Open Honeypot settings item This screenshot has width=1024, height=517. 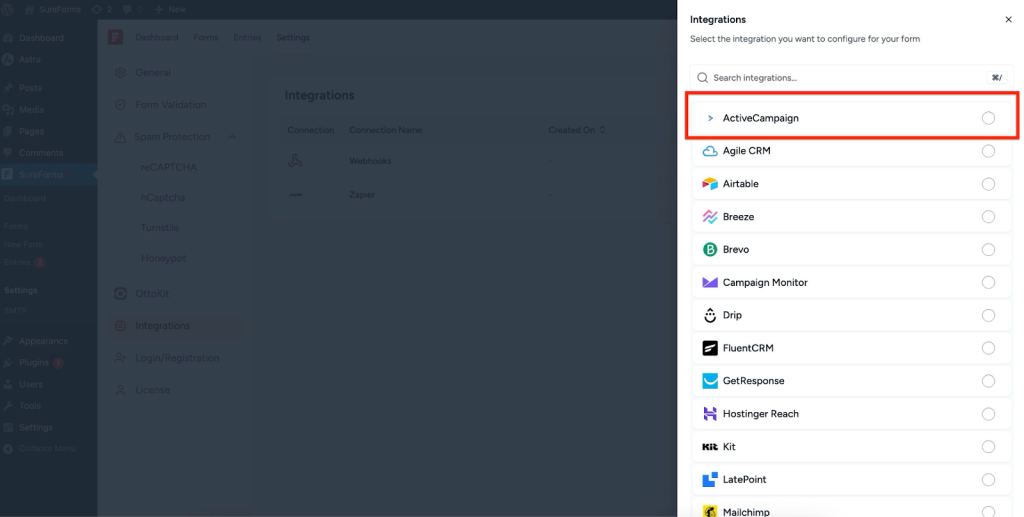click(163, 258)
